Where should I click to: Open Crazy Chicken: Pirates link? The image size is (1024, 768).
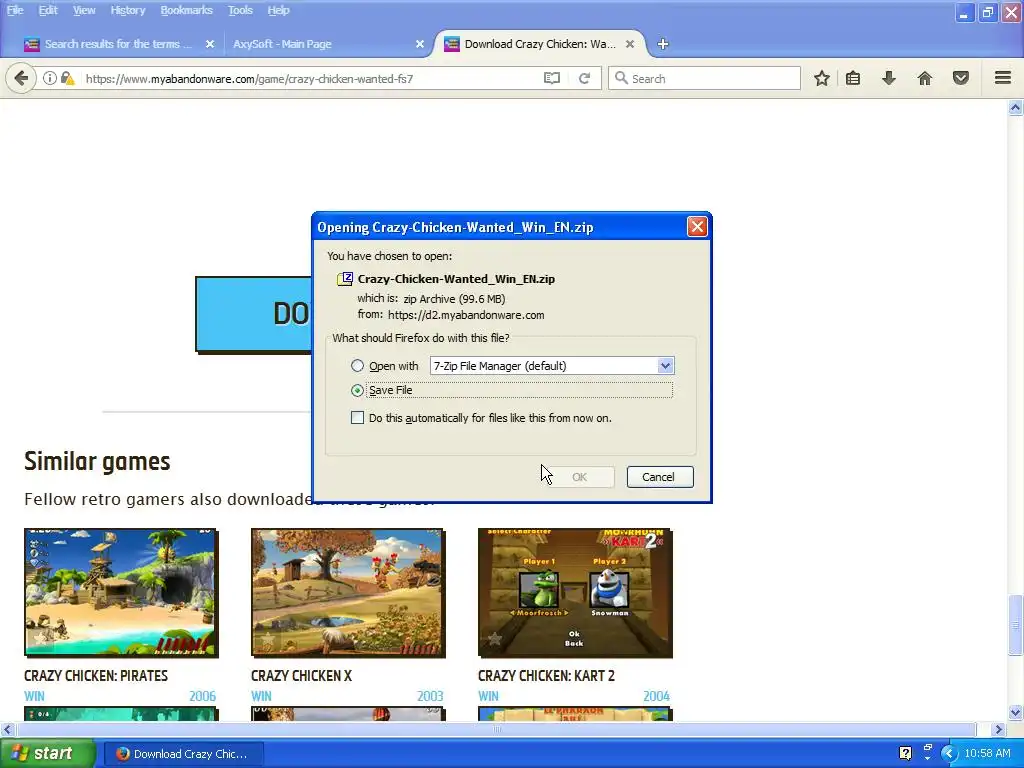click(x=96, y=675)
